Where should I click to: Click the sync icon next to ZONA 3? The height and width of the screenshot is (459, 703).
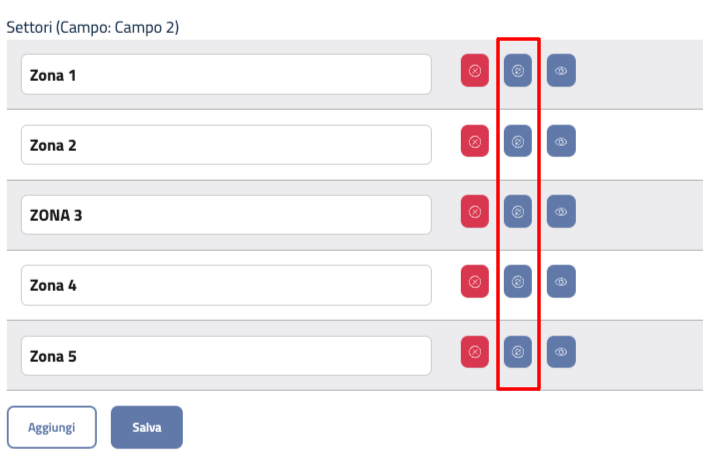tap(518, 211)
